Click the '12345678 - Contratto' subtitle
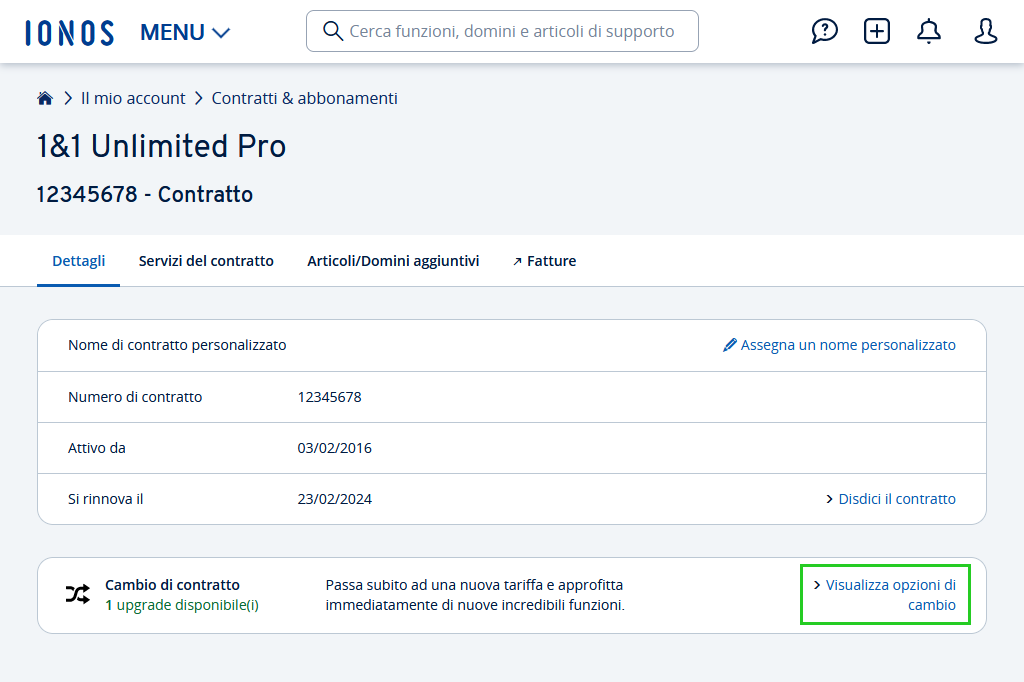 tap(144, 194)
